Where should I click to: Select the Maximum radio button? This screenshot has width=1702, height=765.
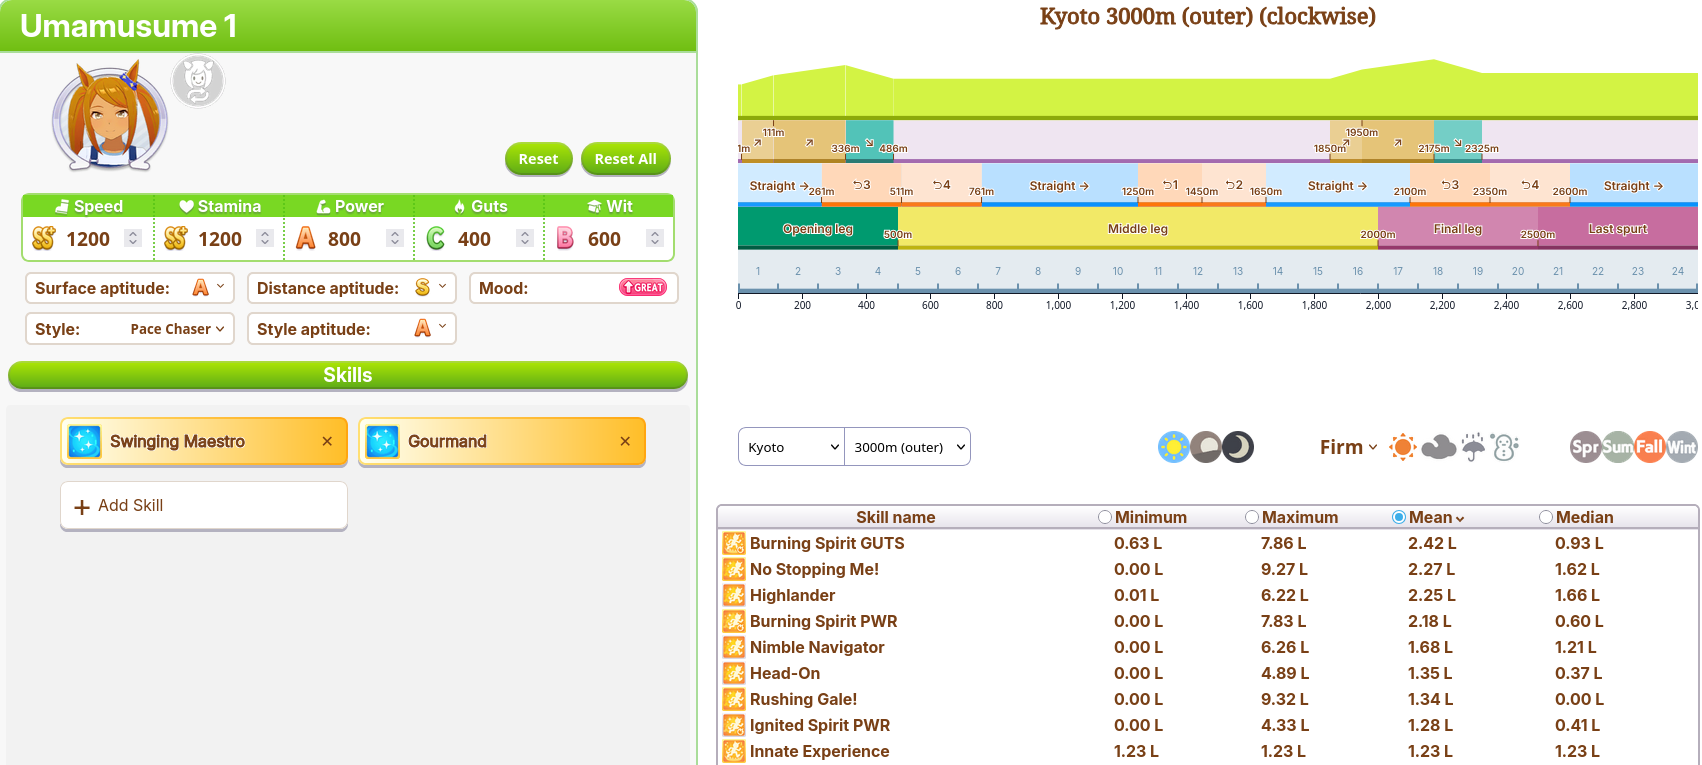coord(1252,517)
